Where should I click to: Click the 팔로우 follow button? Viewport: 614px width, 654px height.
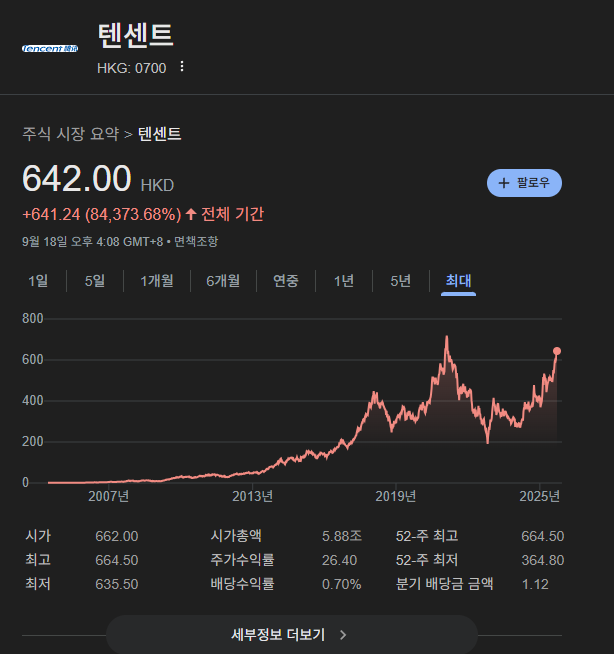coord(524,183)
